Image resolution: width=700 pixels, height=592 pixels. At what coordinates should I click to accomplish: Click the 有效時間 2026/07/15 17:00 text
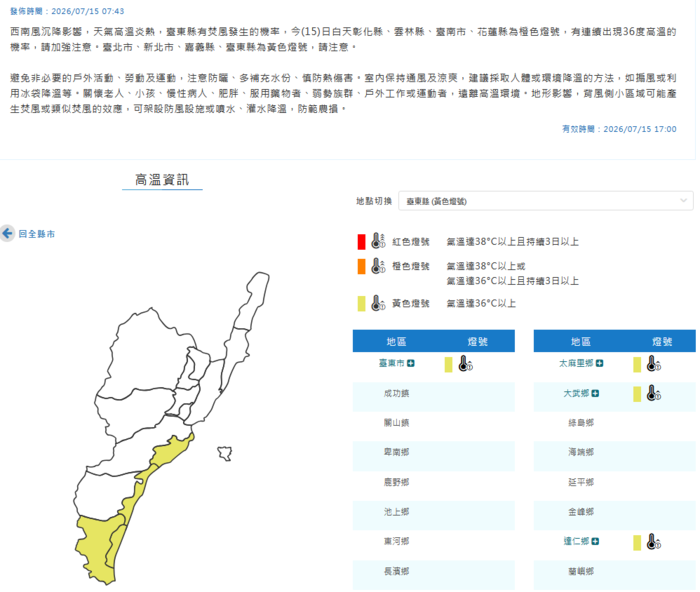pyautogui.click(x=619, y=129)
